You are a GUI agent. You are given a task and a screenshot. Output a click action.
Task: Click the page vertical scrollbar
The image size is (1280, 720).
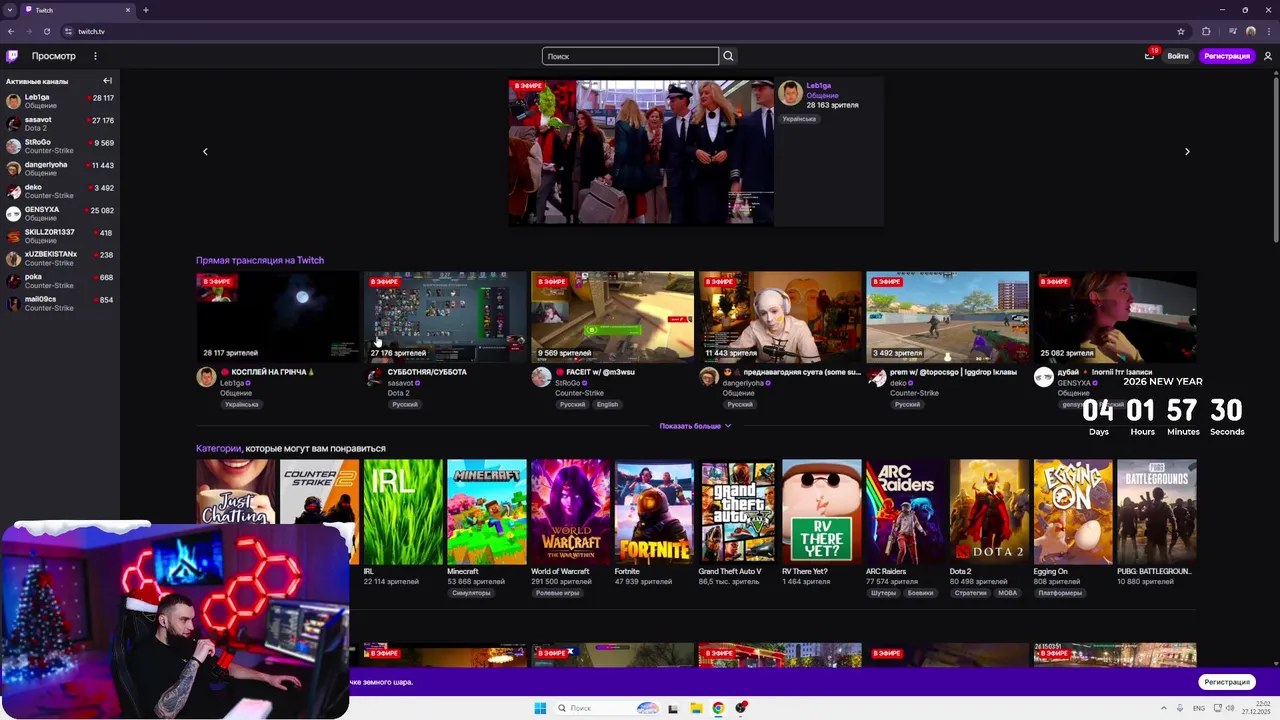coord(1276,160)
